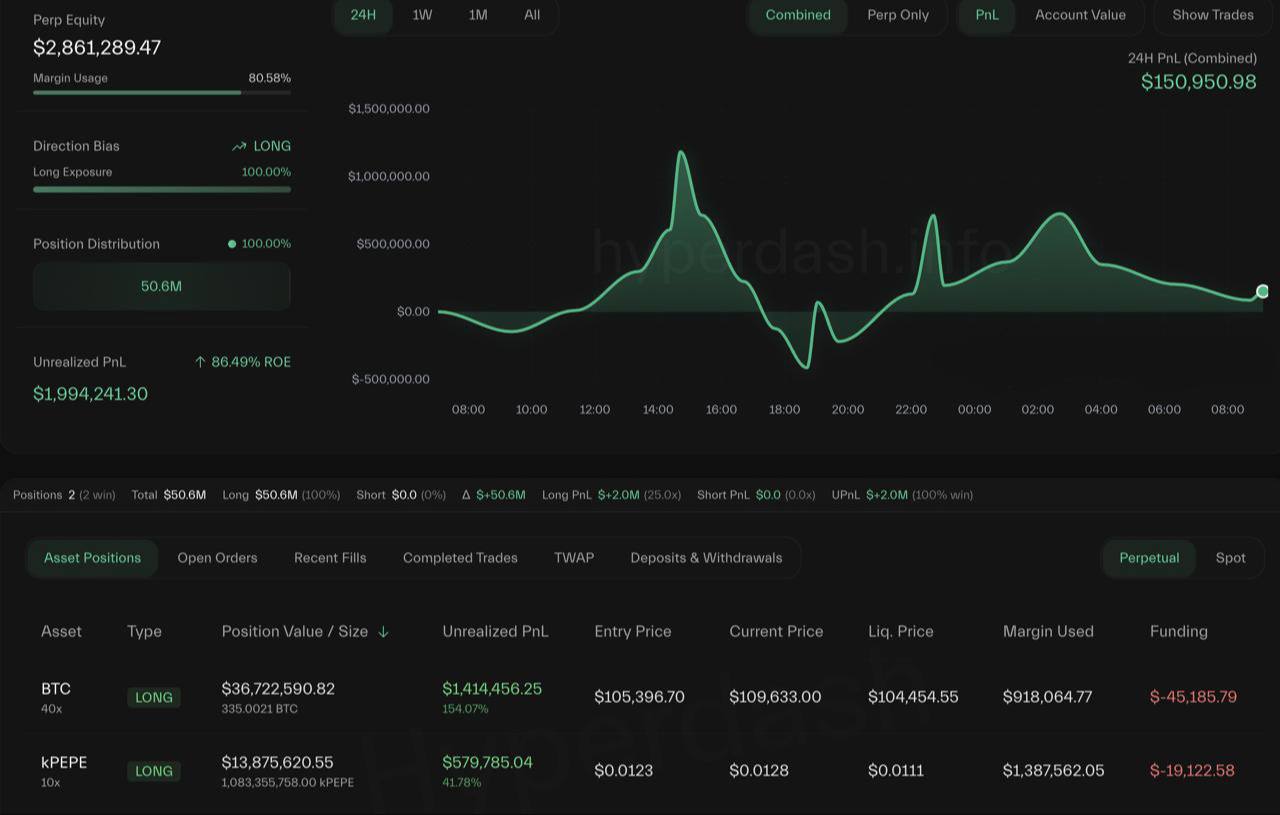The image size is (1280, 815).
Task: Click the Liq. Price column header
Action: coord(901,632)
